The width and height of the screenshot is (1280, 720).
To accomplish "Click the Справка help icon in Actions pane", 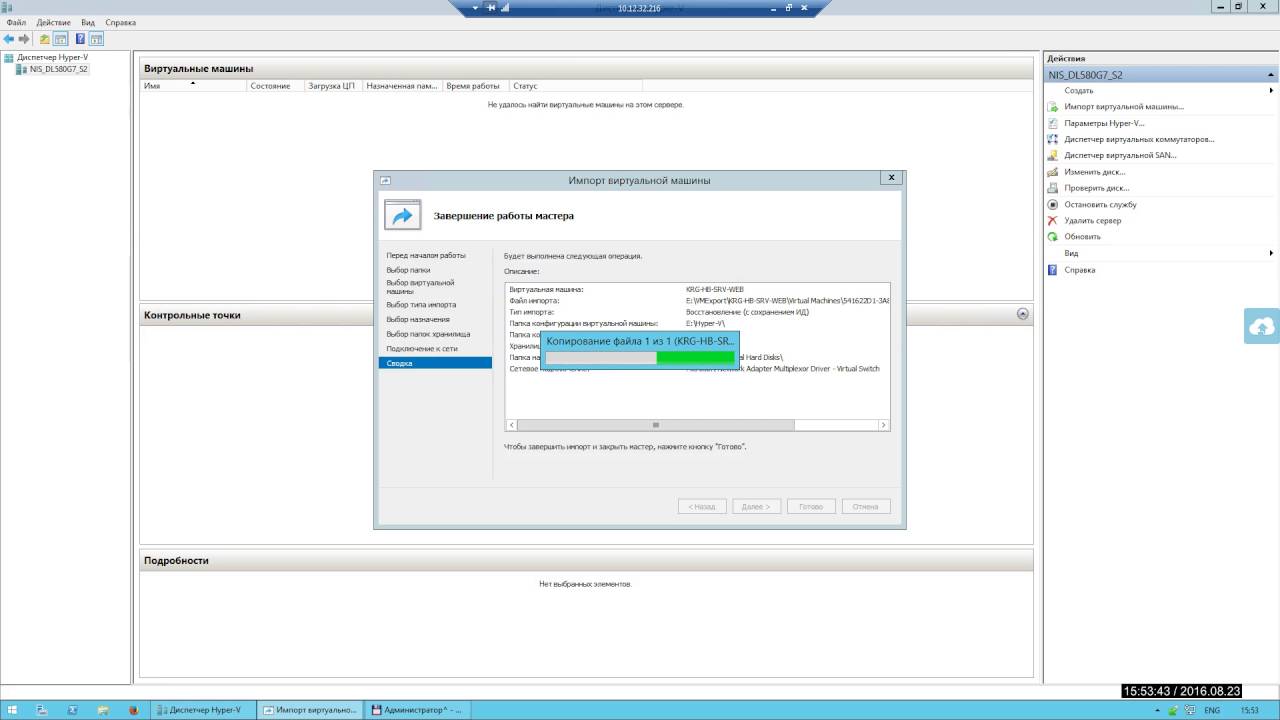I will pos(1053,270).
